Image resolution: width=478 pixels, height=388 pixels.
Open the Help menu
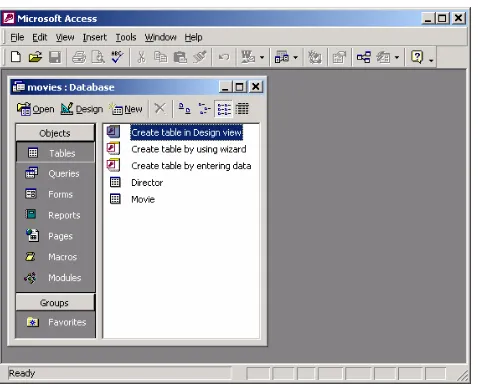pos(193,37)
